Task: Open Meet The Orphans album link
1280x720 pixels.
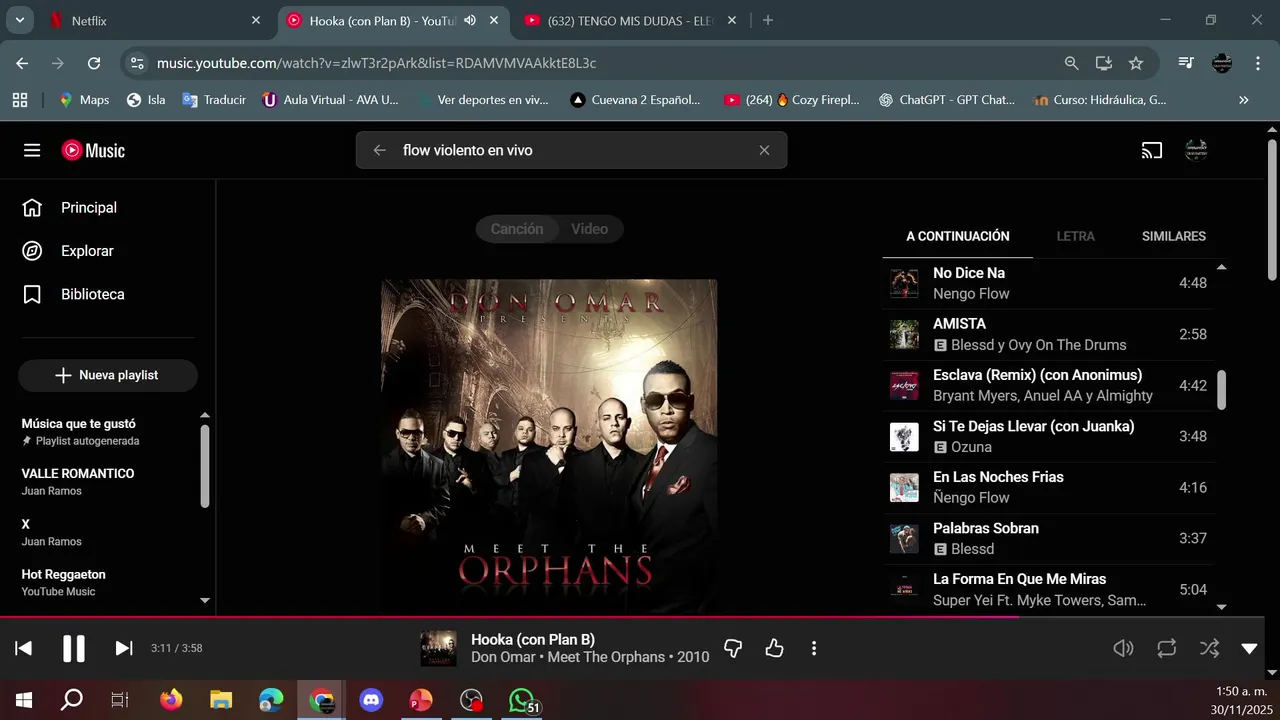Action: pos(606,657)
